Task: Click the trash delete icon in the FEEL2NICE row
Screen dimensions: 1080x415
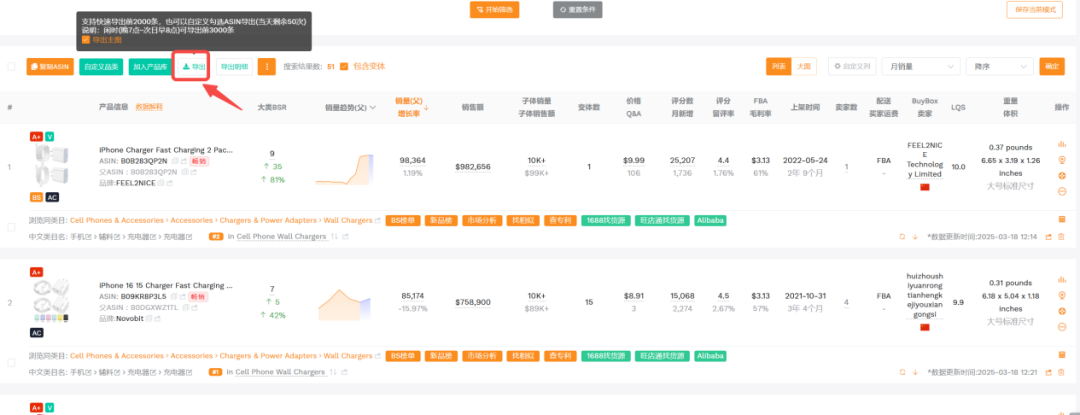Action: (x=1061, y=237)
